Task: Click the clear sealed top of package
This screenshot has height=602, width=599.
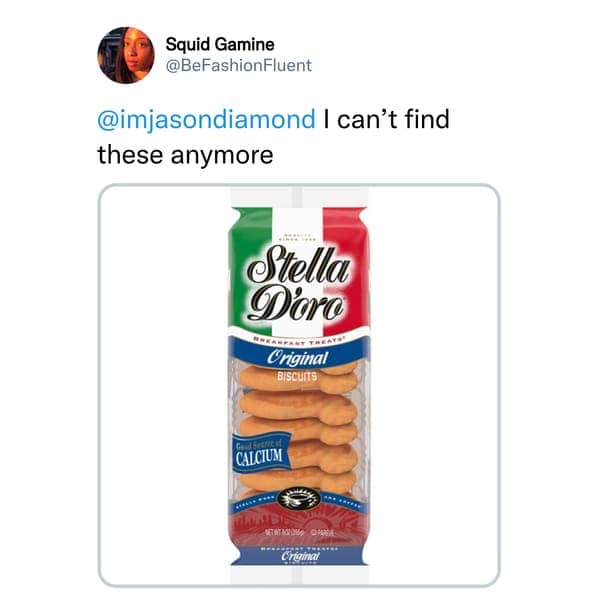Action: tap(299, 198)
